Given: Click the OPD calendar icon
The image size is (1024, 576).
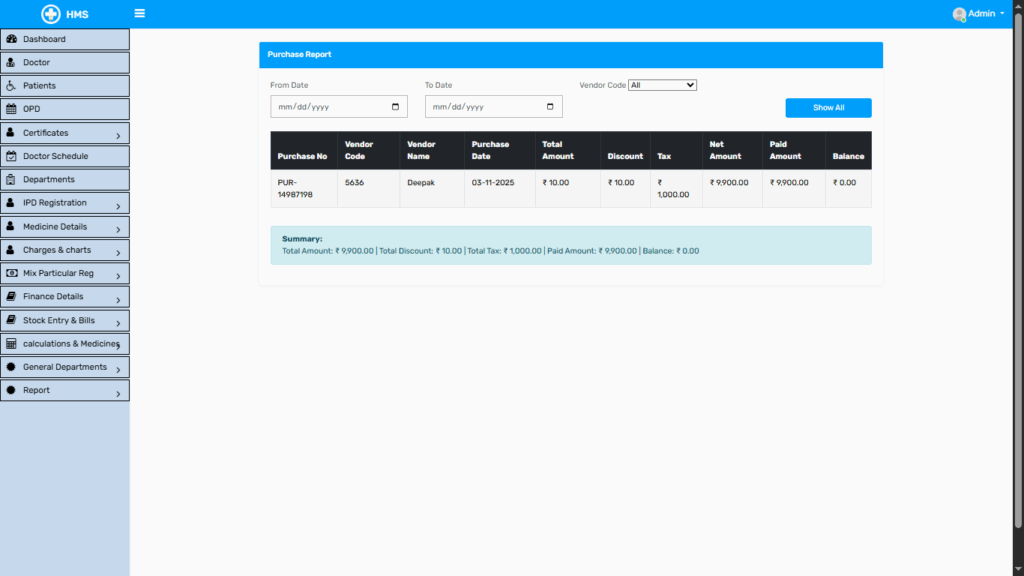Looking at the screenshot, I should 11,109.
